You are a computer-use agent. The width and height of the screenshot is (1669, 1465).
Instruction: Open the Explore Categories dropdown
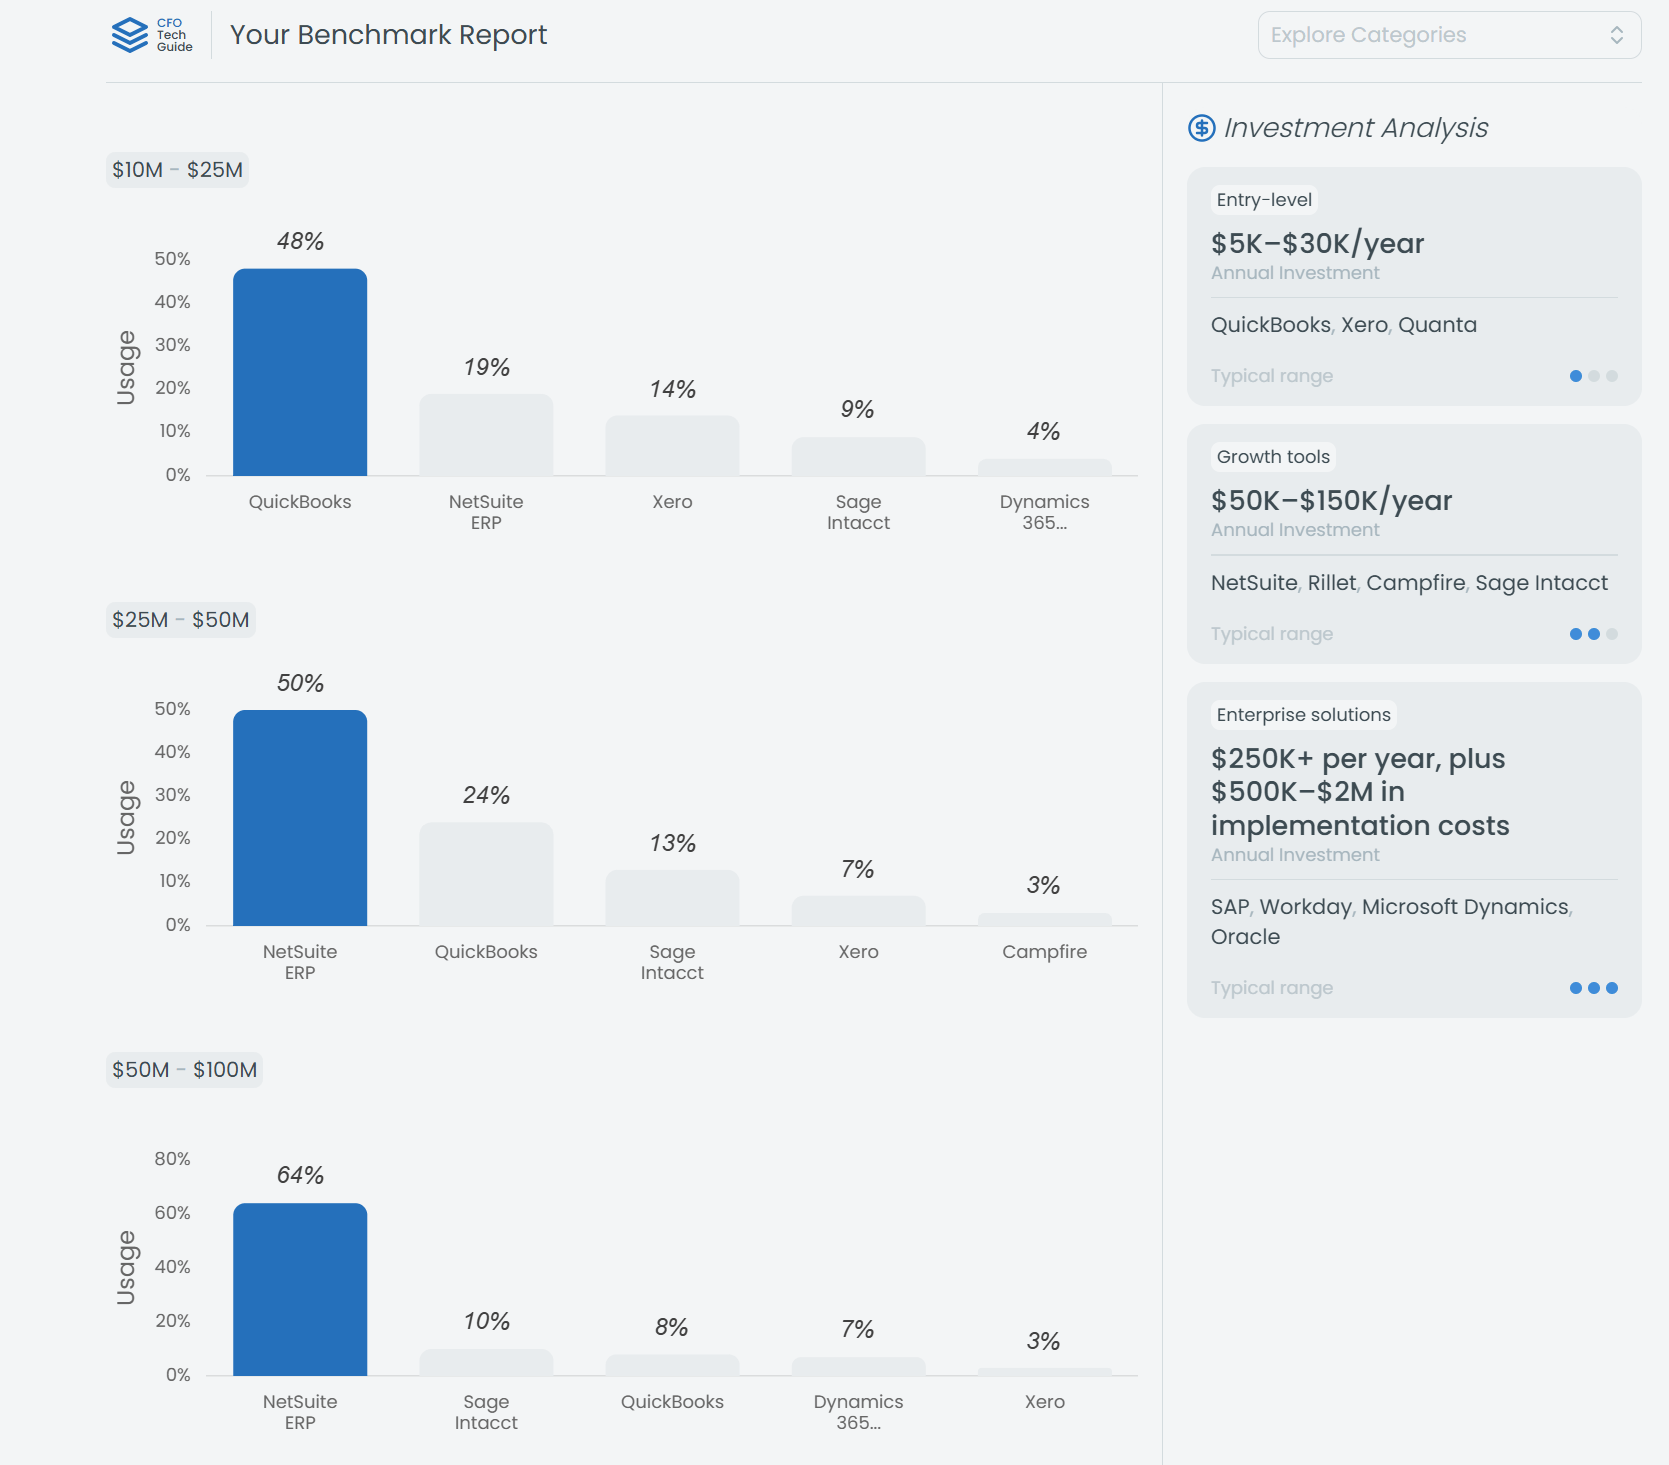[1449, 35]
